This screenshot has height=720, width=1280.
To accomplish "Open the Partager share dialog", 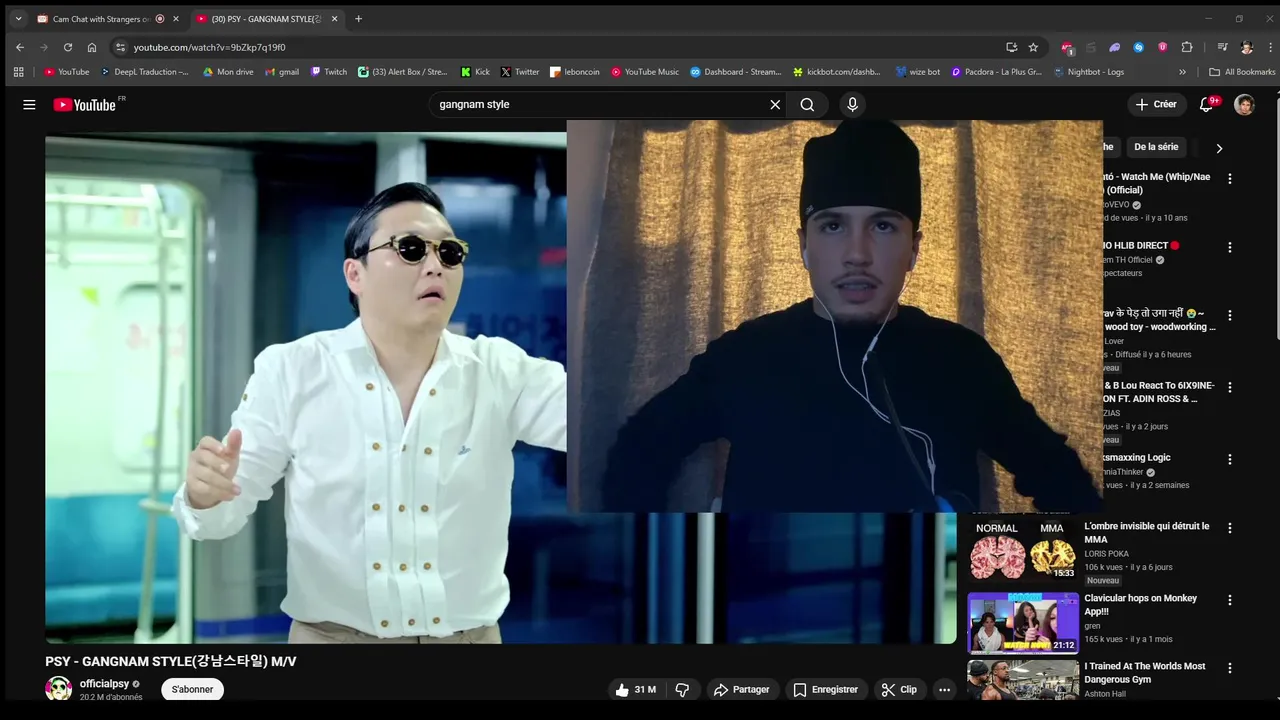I will click(x=742, y=690).
